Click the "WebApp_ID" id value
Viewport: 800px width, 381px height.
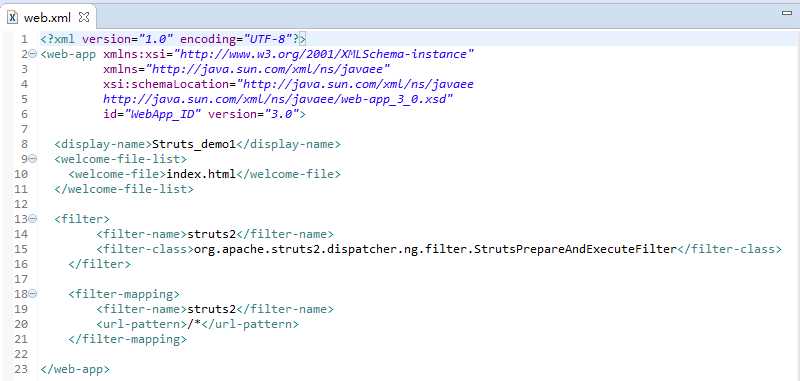[163, 114]
